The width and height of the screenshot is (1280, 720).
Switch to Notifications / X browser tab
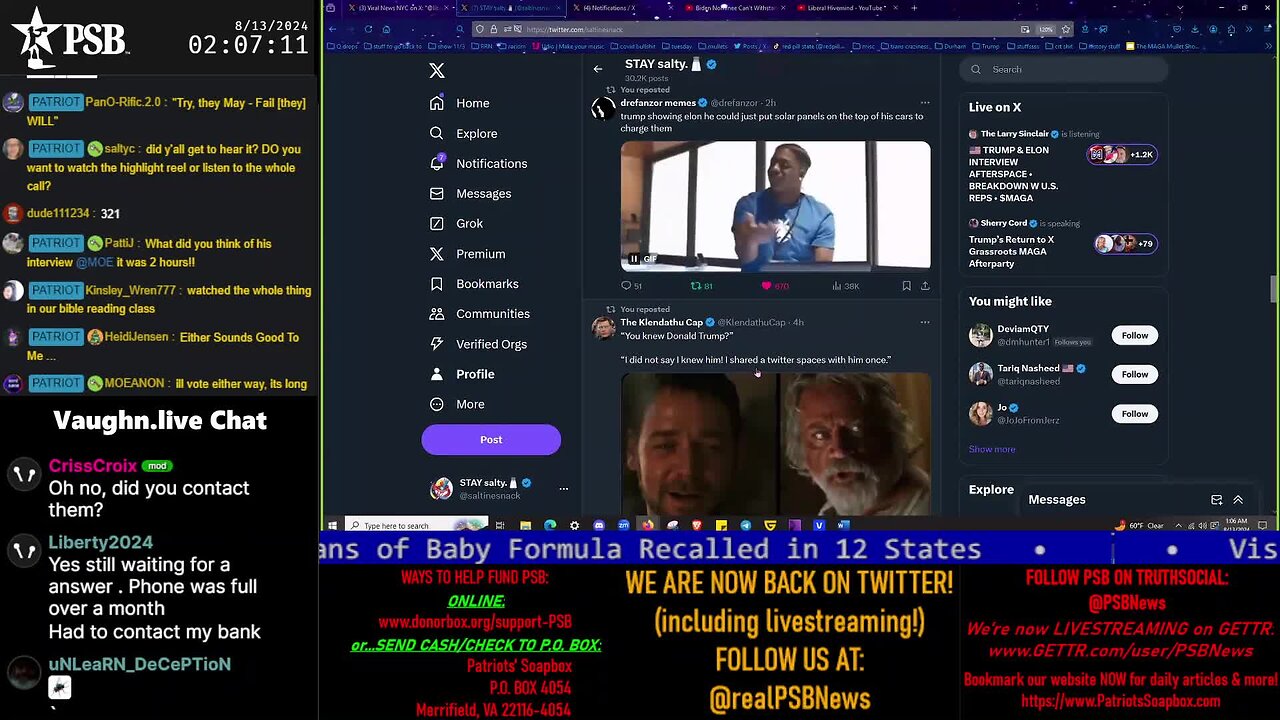coord(625,8)
